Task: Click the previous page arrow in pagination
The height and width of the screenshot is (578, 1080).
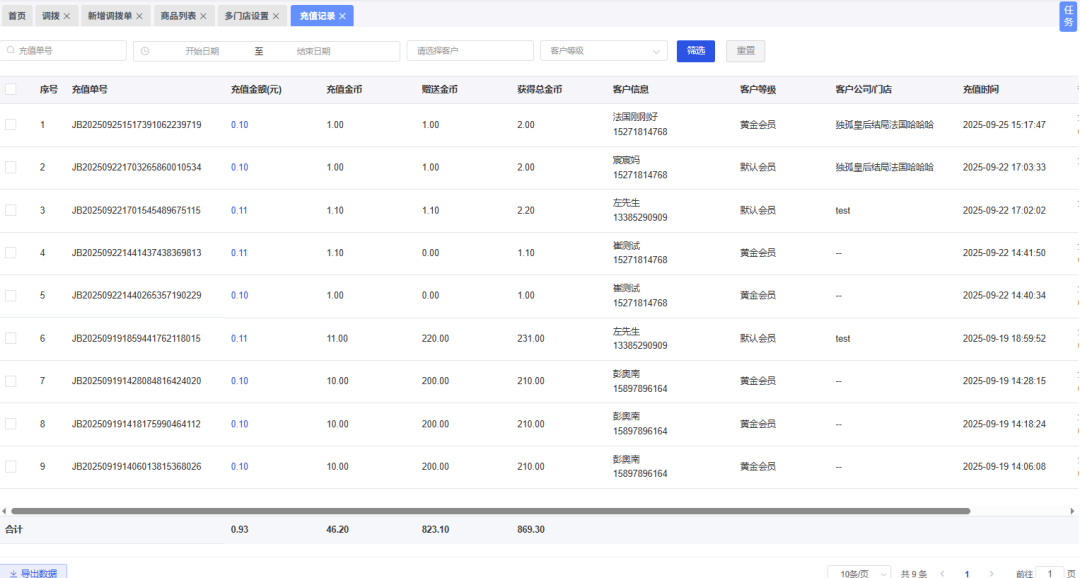Action: 942,574
